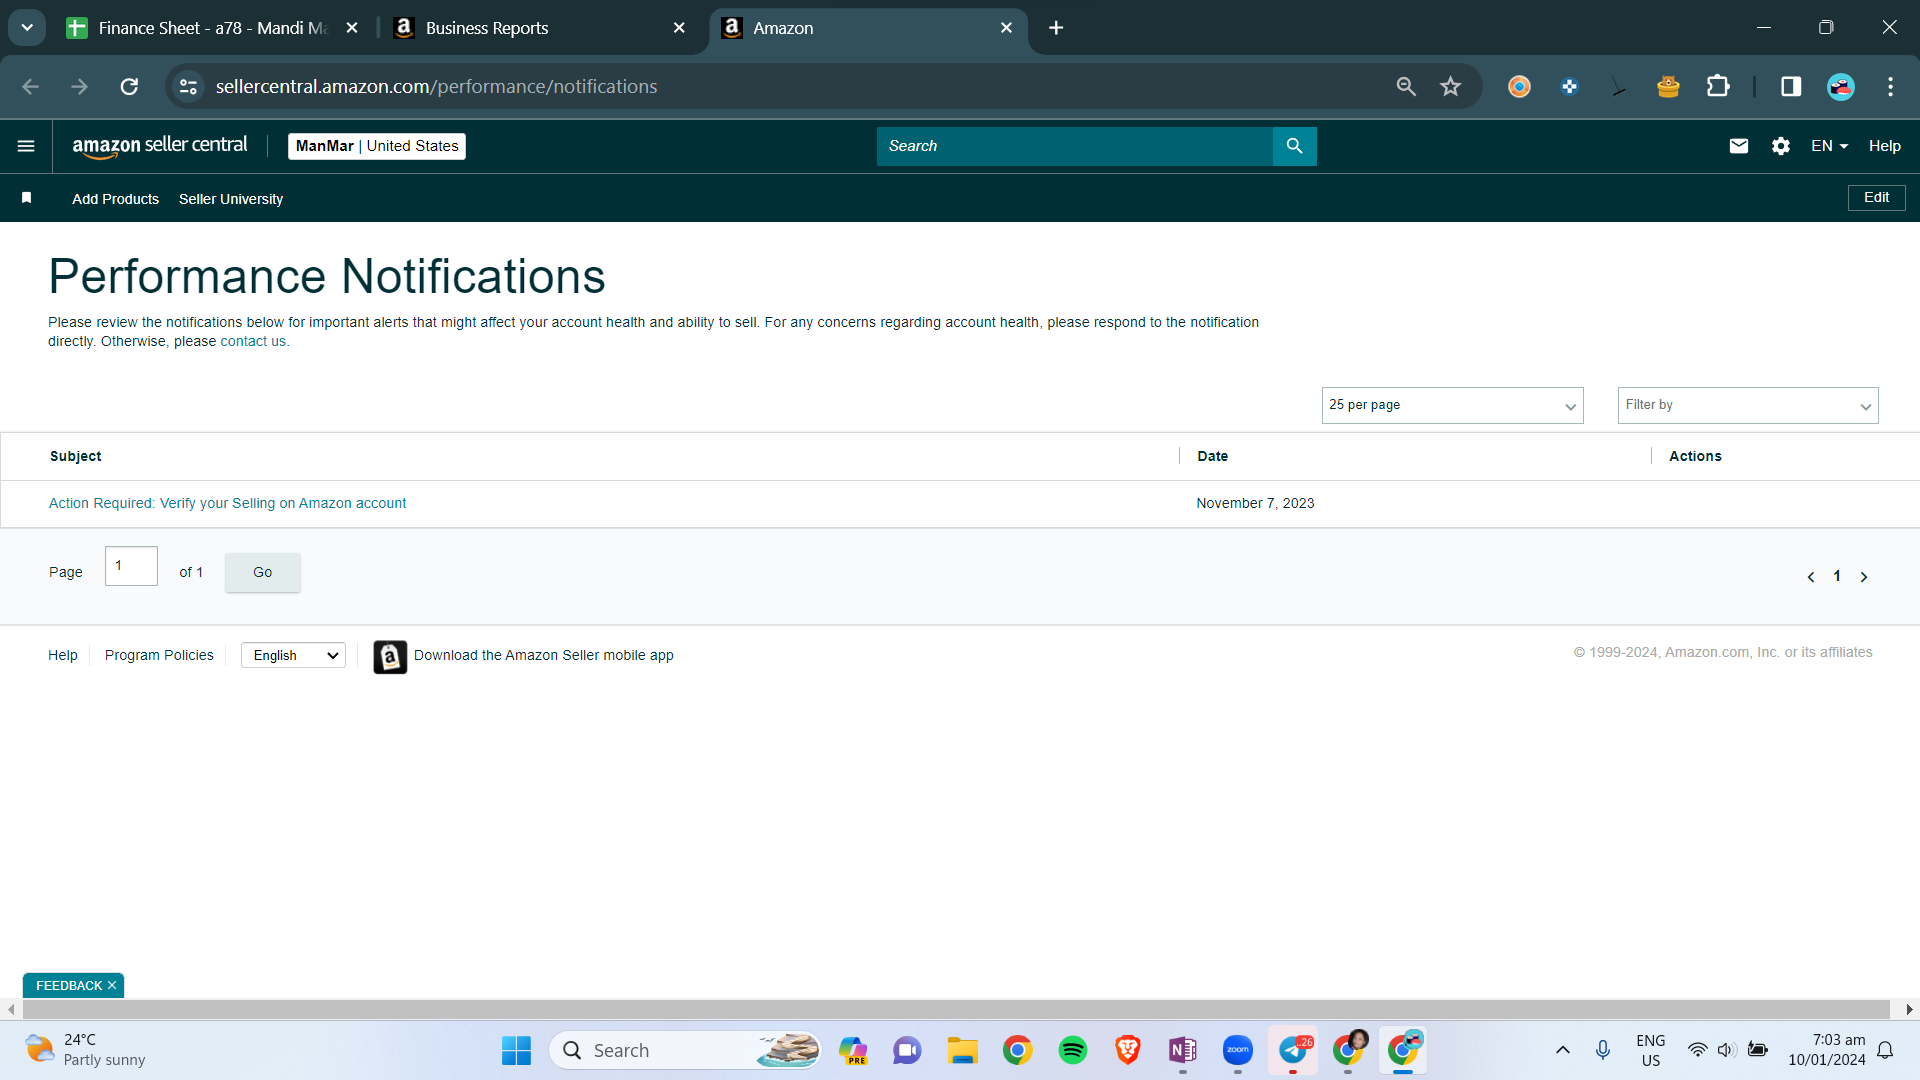Open the browser profile avatar
Screen dimensions: 1920x1080
(x=1841, y=87)
